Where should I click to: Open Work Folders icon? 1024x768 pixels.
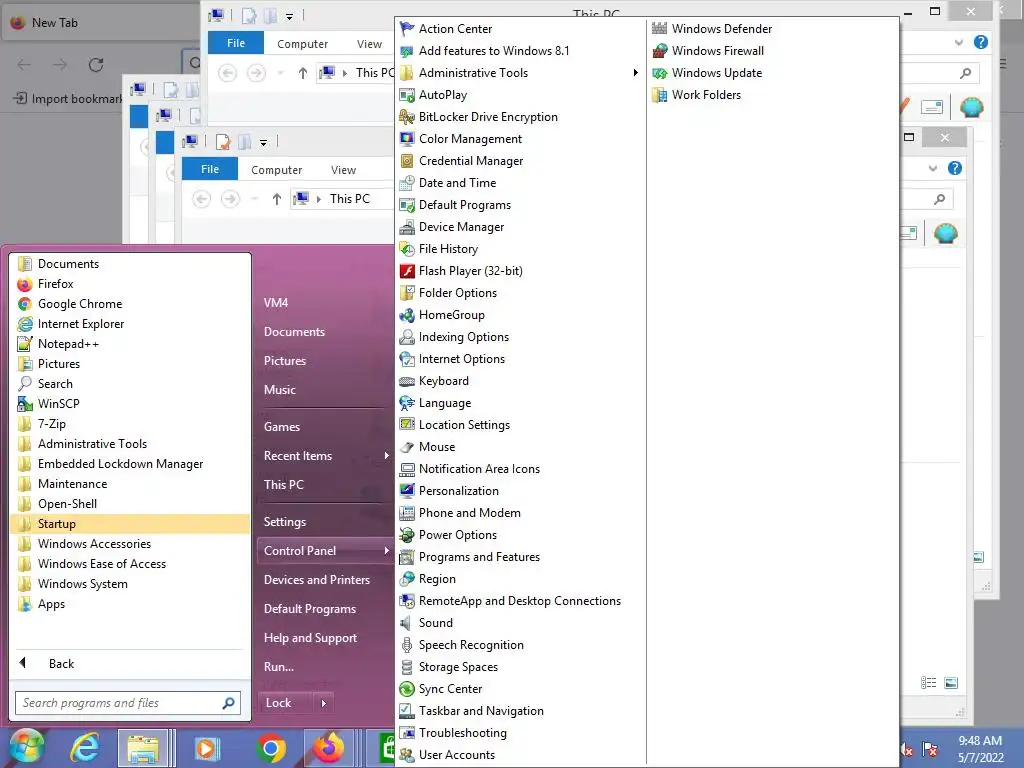pyautogui.click(x=660, y=95)
